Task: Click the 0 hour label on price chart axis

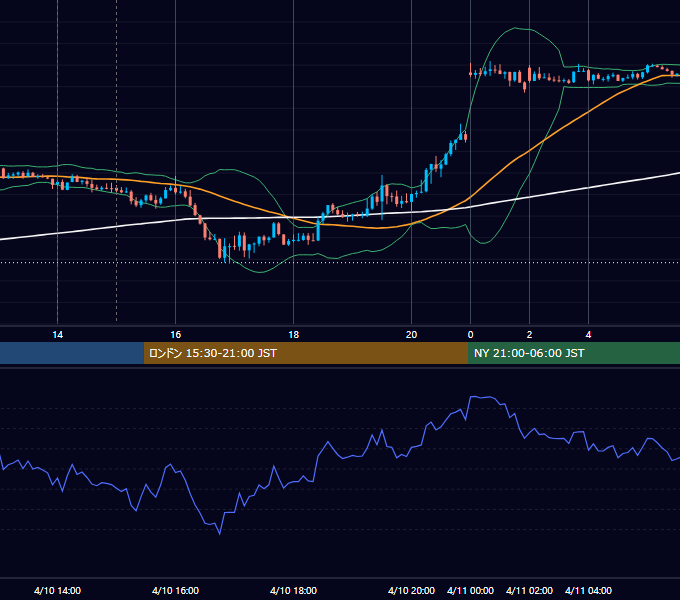Action: coord(471,335)
